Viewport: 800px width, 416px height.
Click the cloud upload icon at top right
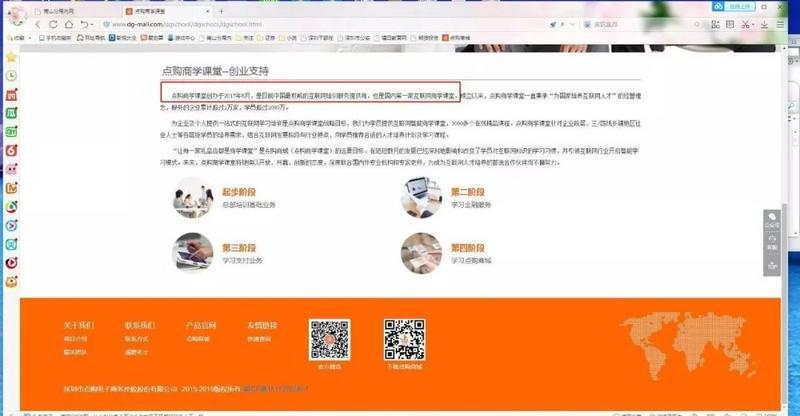717,6
